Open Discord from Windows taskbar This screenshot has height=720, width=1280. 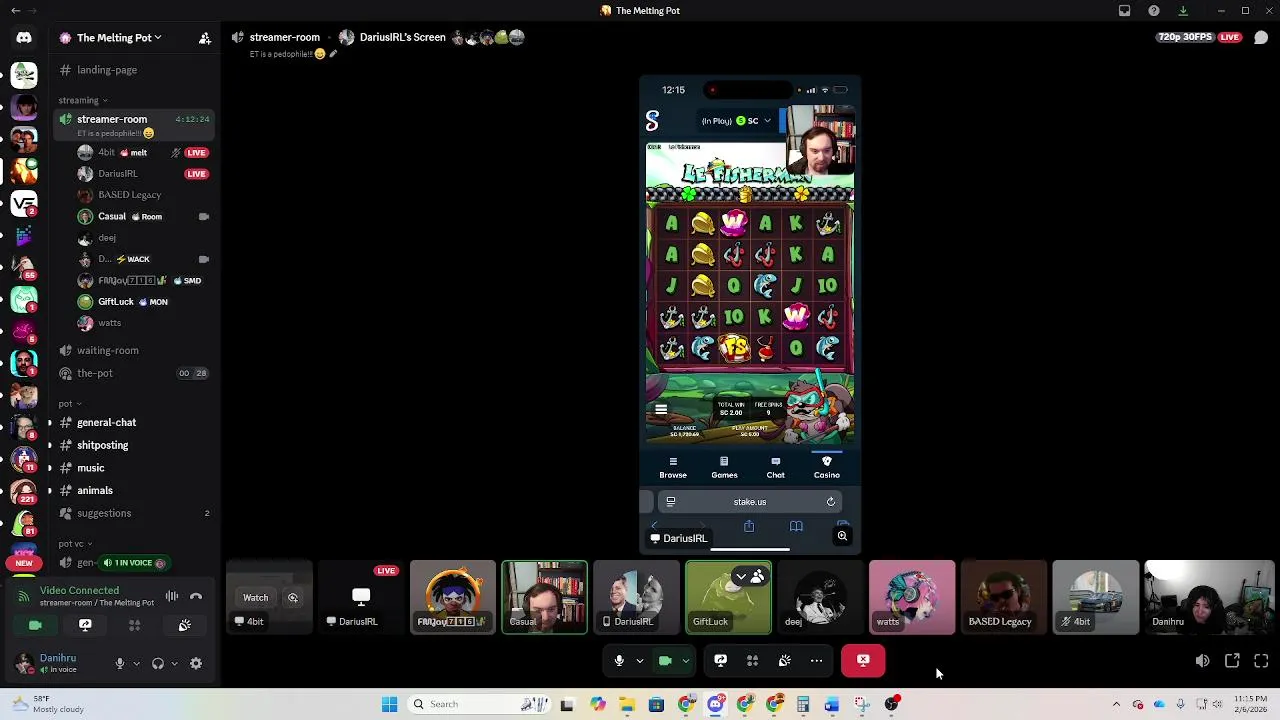click(x=716, y=704)
